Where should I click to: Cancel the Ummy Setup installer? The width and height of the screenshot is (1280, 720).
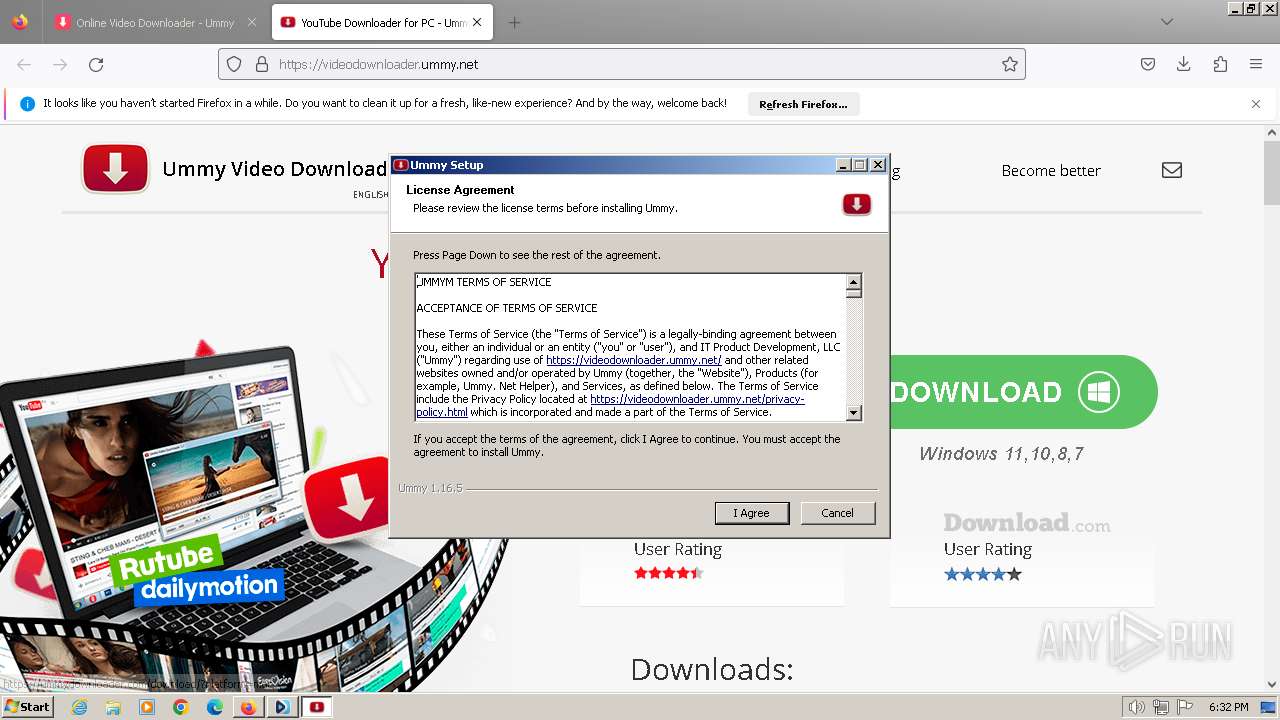pos(838,513)
